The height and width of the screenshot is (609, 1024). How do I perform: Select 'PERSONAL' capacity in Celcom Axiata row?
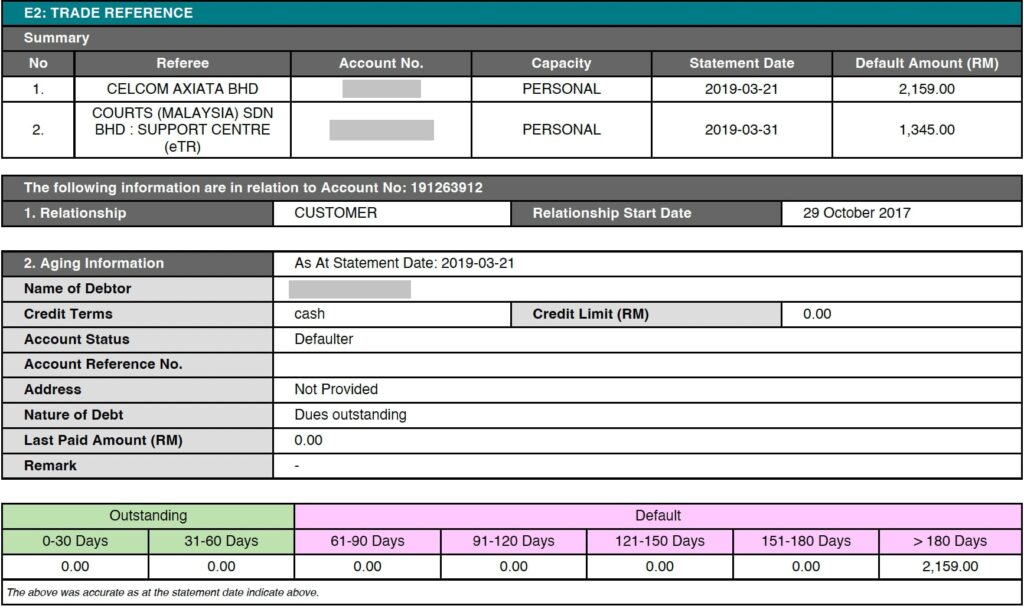pyautogui.click(x=561, y=89)
